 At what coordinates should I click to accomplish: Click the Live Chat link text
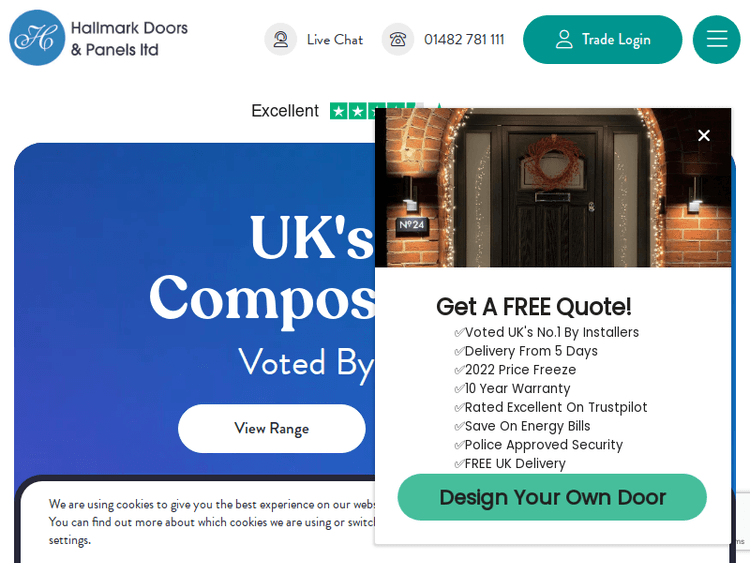[335, 40]
